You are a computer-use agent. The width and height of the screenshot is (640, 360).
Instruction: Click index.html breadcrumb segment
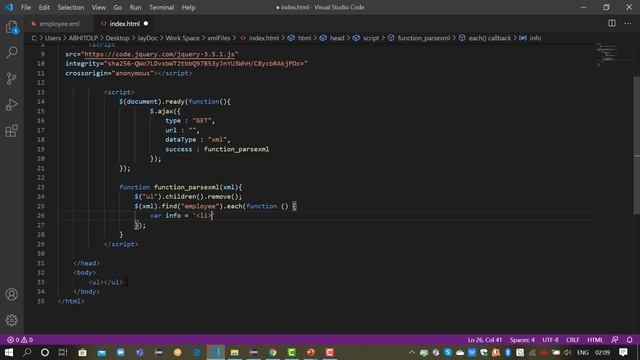click(264, 38)
